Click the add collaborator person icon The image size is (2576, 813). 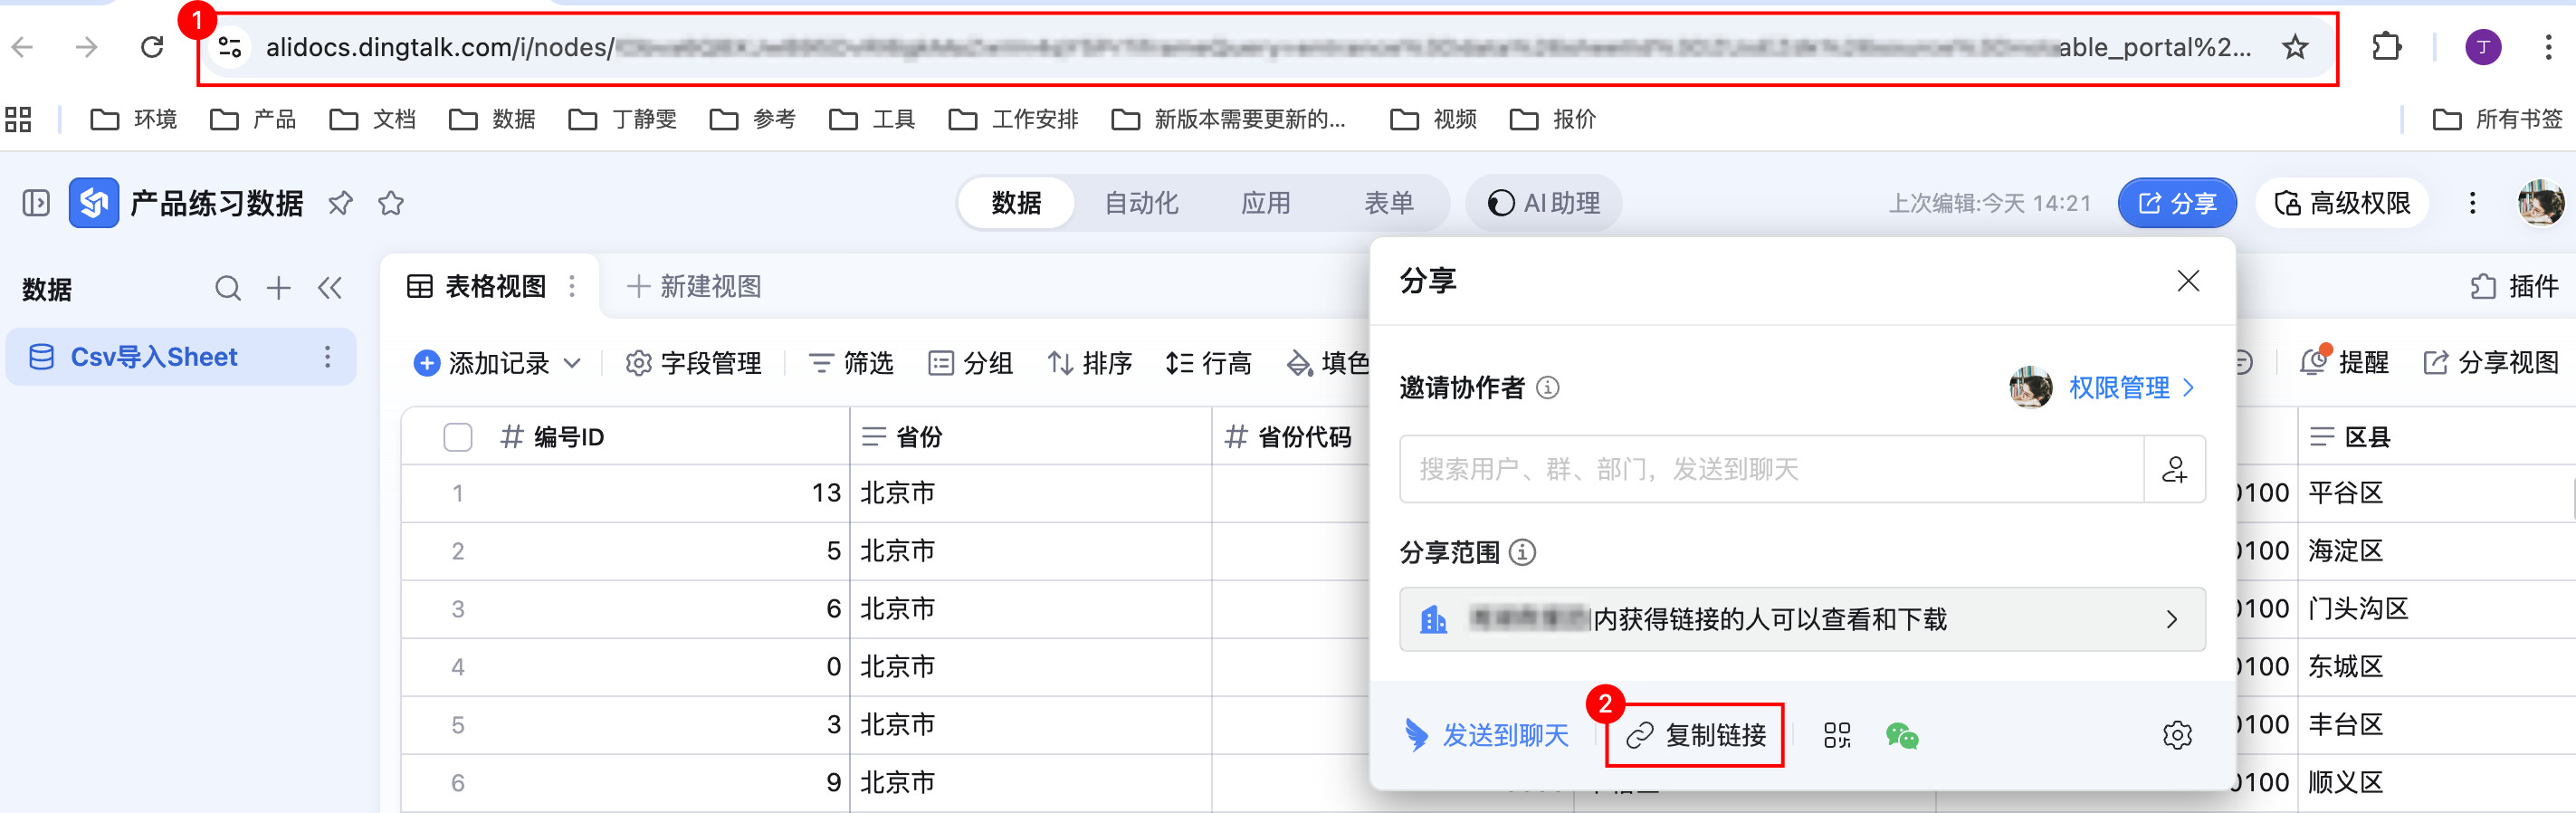coord(2174,469)
